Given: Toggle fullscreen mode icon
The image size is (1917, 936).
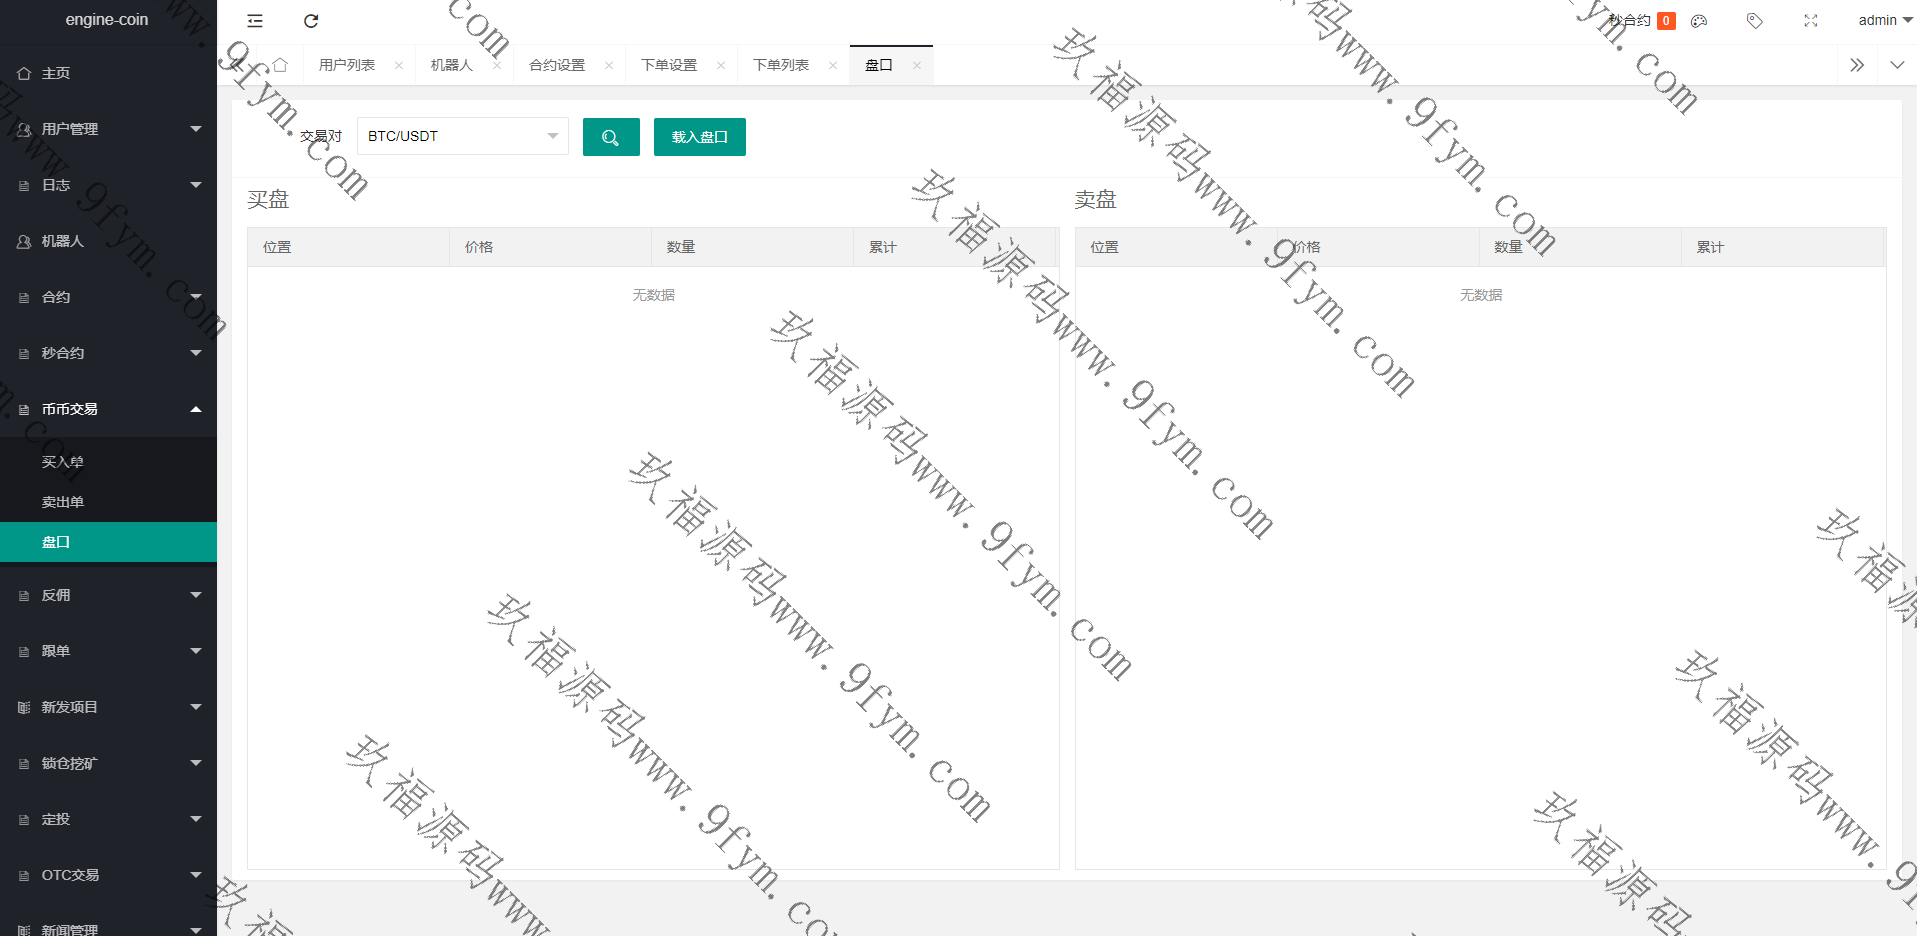Looking at the screenshot, I should click(1810, 21).
